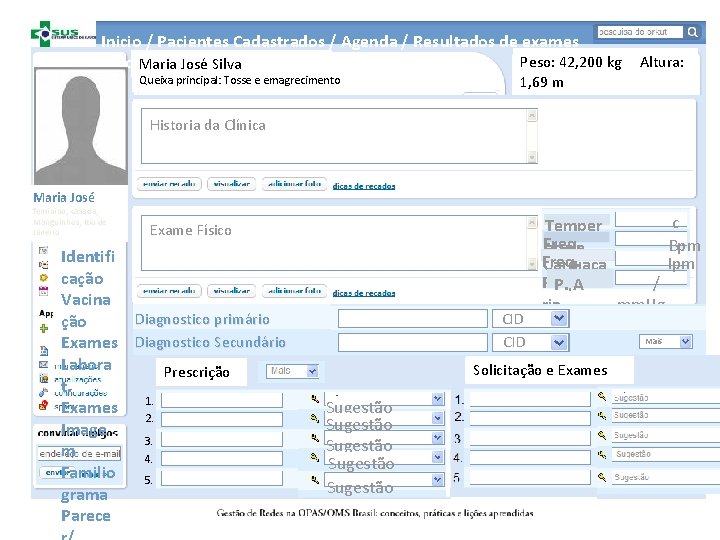The width and height of the screenshot is (720, 540).
Task: Click key icon beside Prescrição row 5
Action: click(x=315, y=480)
